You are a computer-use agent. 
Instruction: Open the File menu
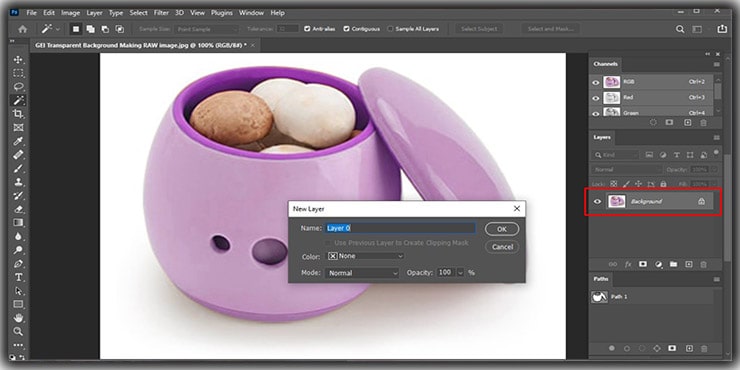(x=32, y=13)
